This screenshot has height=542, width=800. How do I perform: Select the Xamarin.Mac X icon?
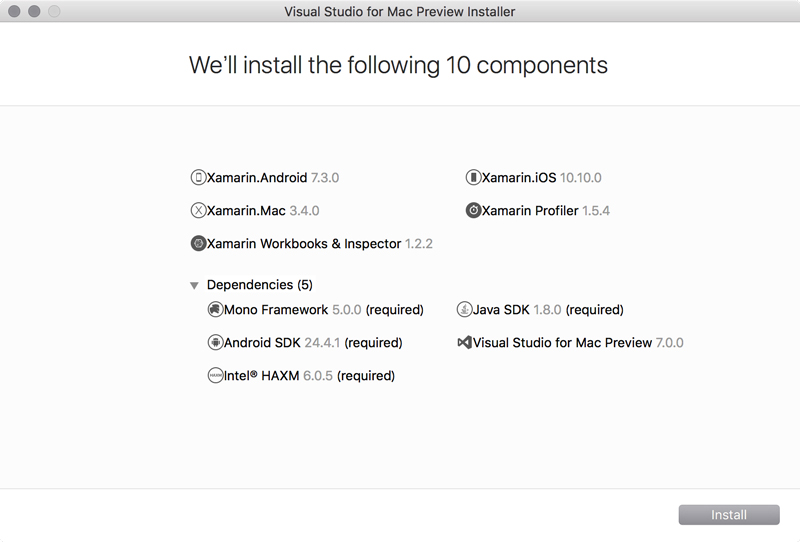tap(198, 210)
